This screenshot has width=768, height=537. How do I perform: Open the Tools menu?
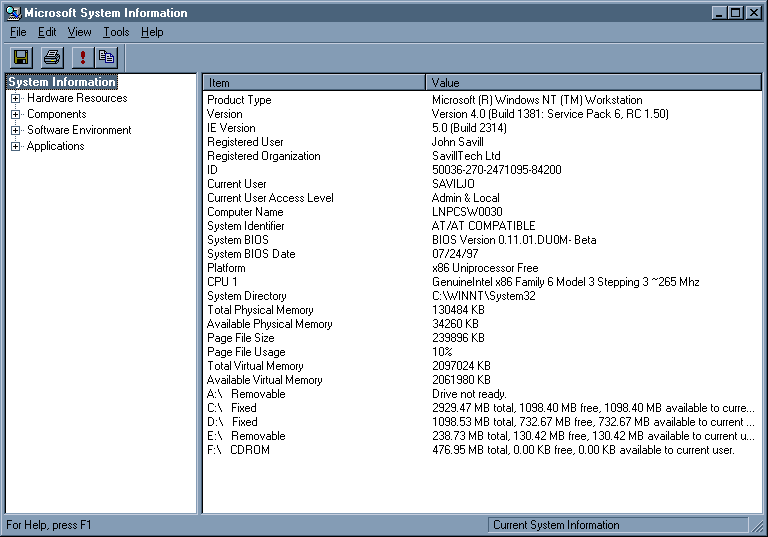(x=116, y=32)
